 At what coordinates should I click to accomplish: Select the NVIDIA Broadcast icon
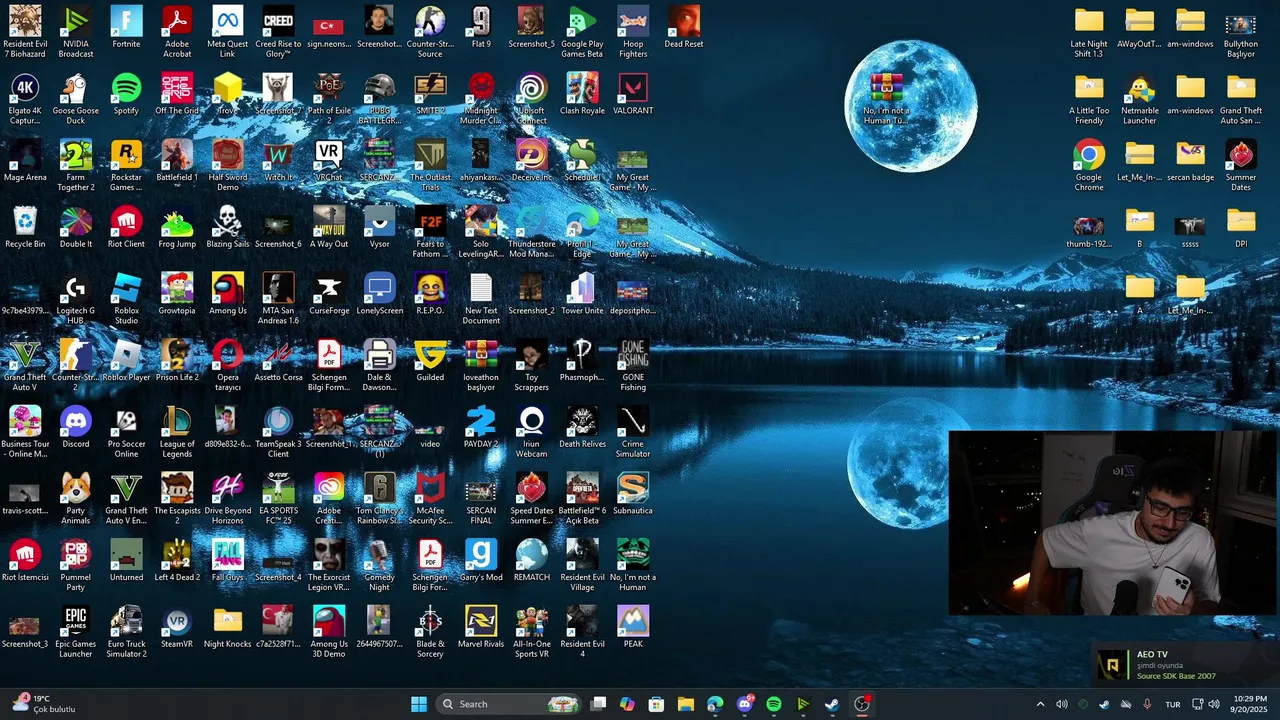pos(76,33)
